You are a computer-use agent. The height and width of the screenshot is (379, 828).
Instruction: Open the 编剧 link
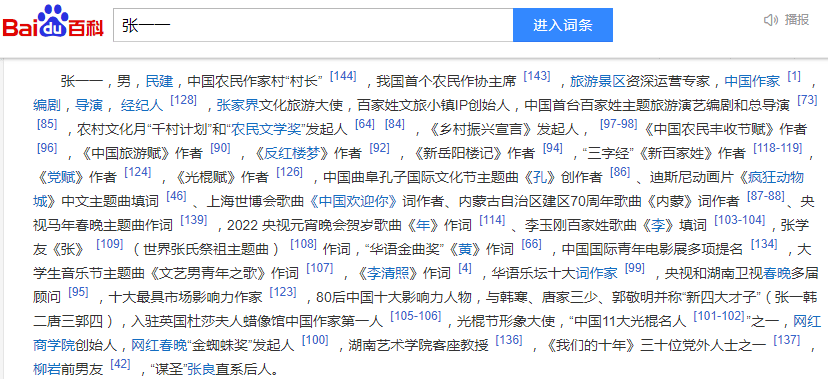click(x=46, y=105)
